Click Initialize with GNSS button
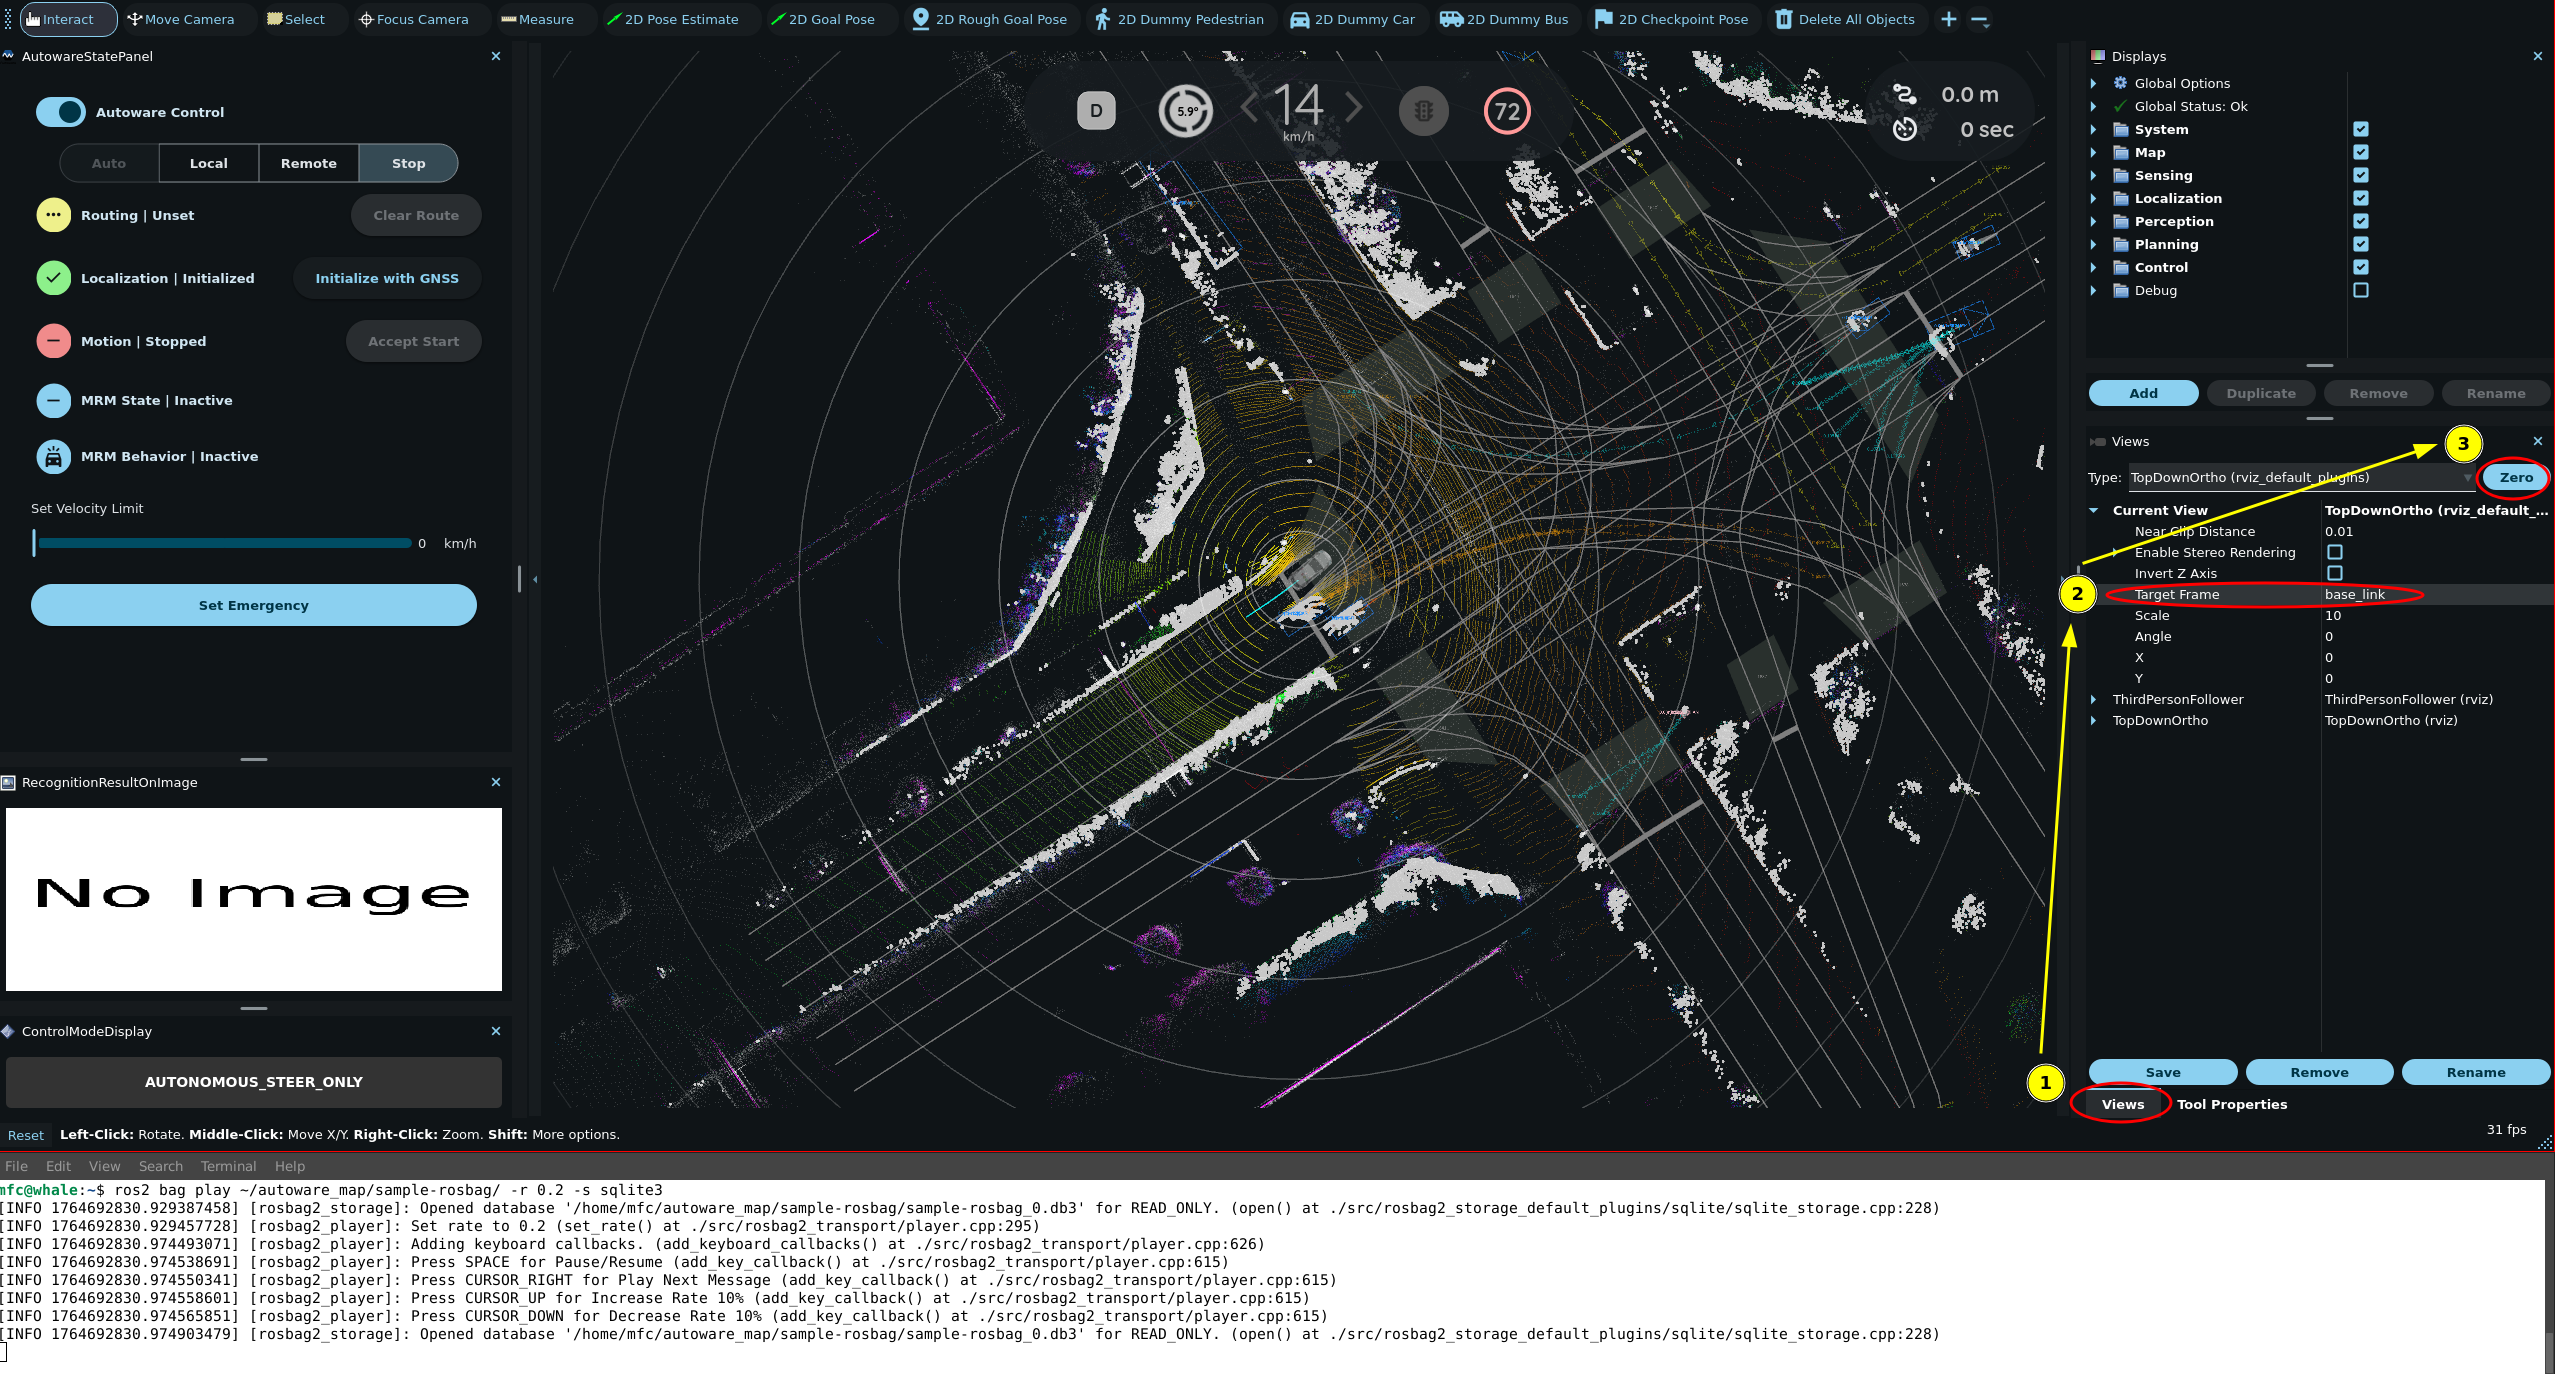 click(x=387, y=278)
